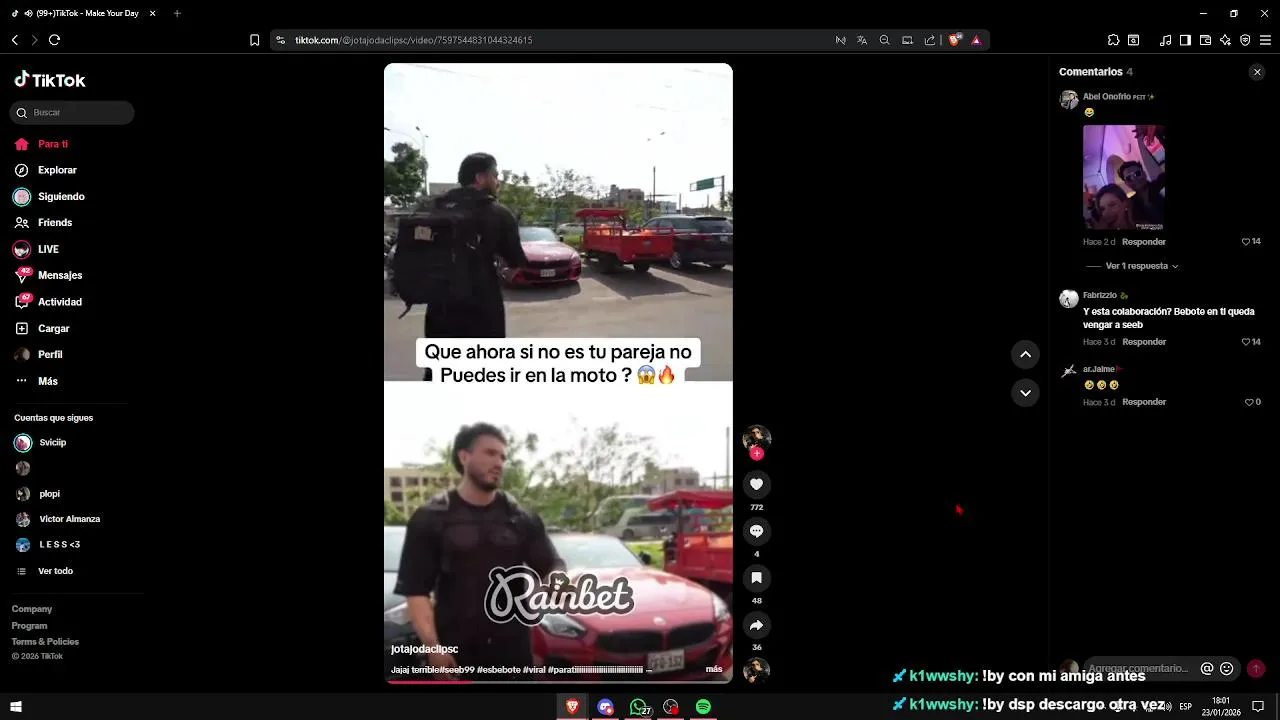Go to previous video up arrow

coord(1025,354)
